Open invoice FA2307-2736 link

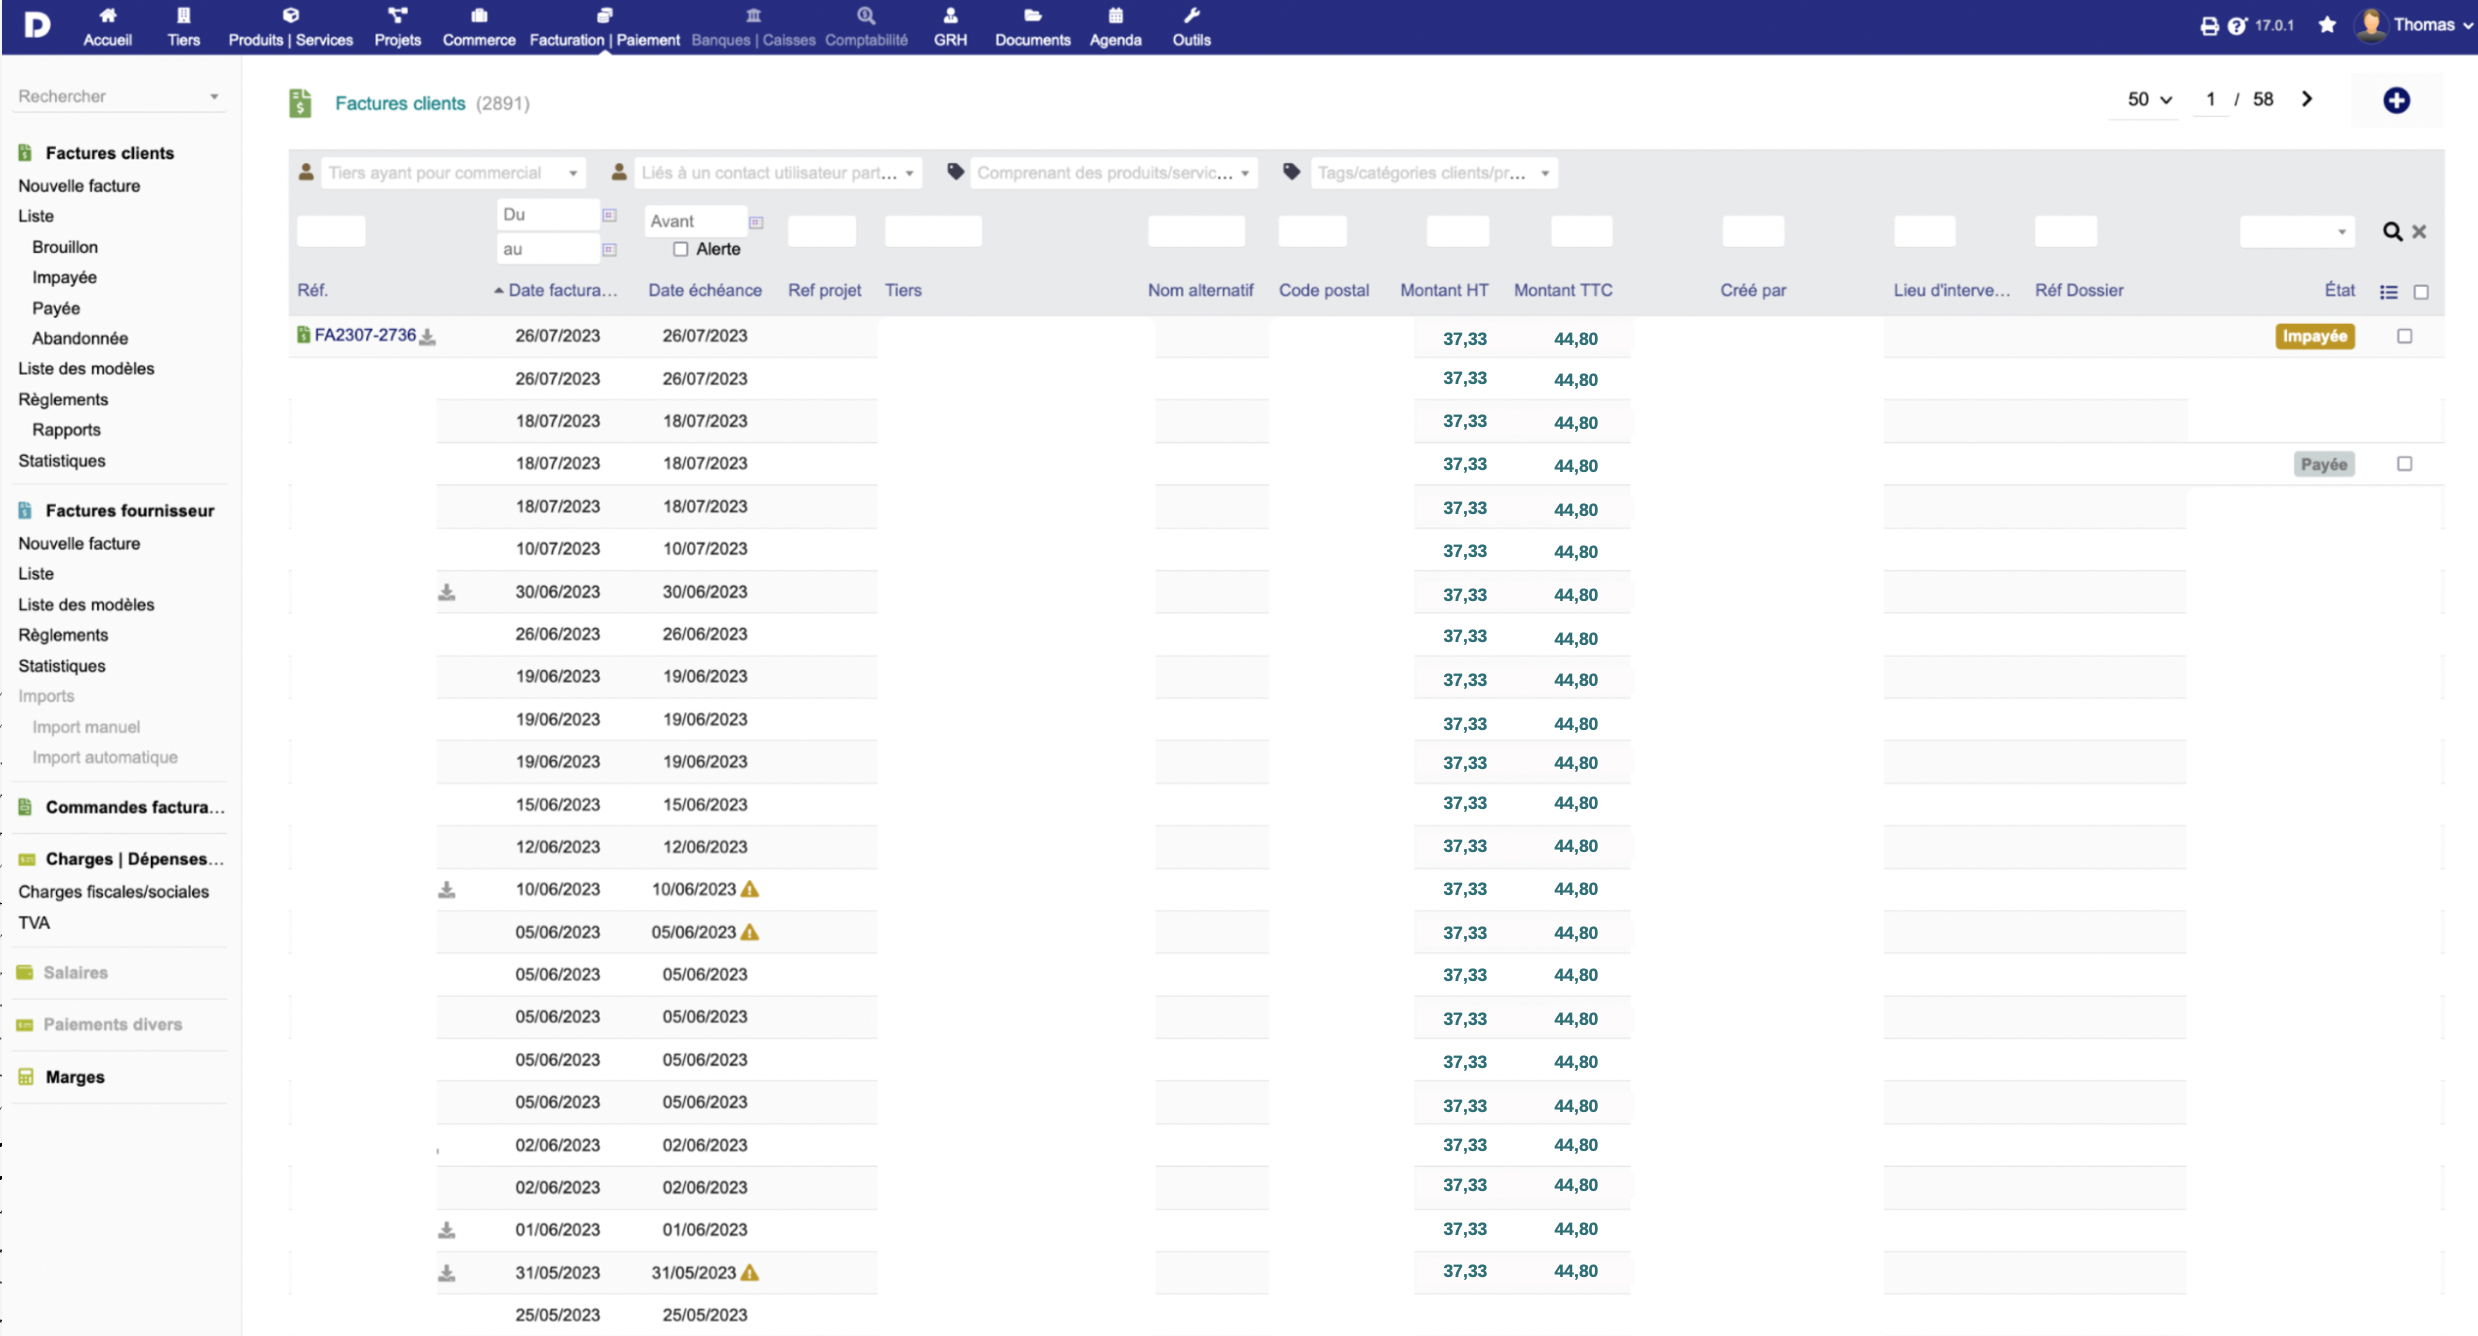[x=365, y=335]
